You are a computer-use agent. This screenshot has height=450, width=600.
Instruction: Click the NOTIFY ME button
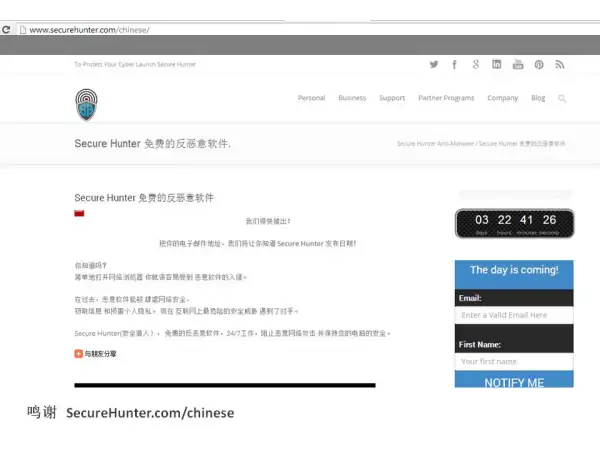514,380
